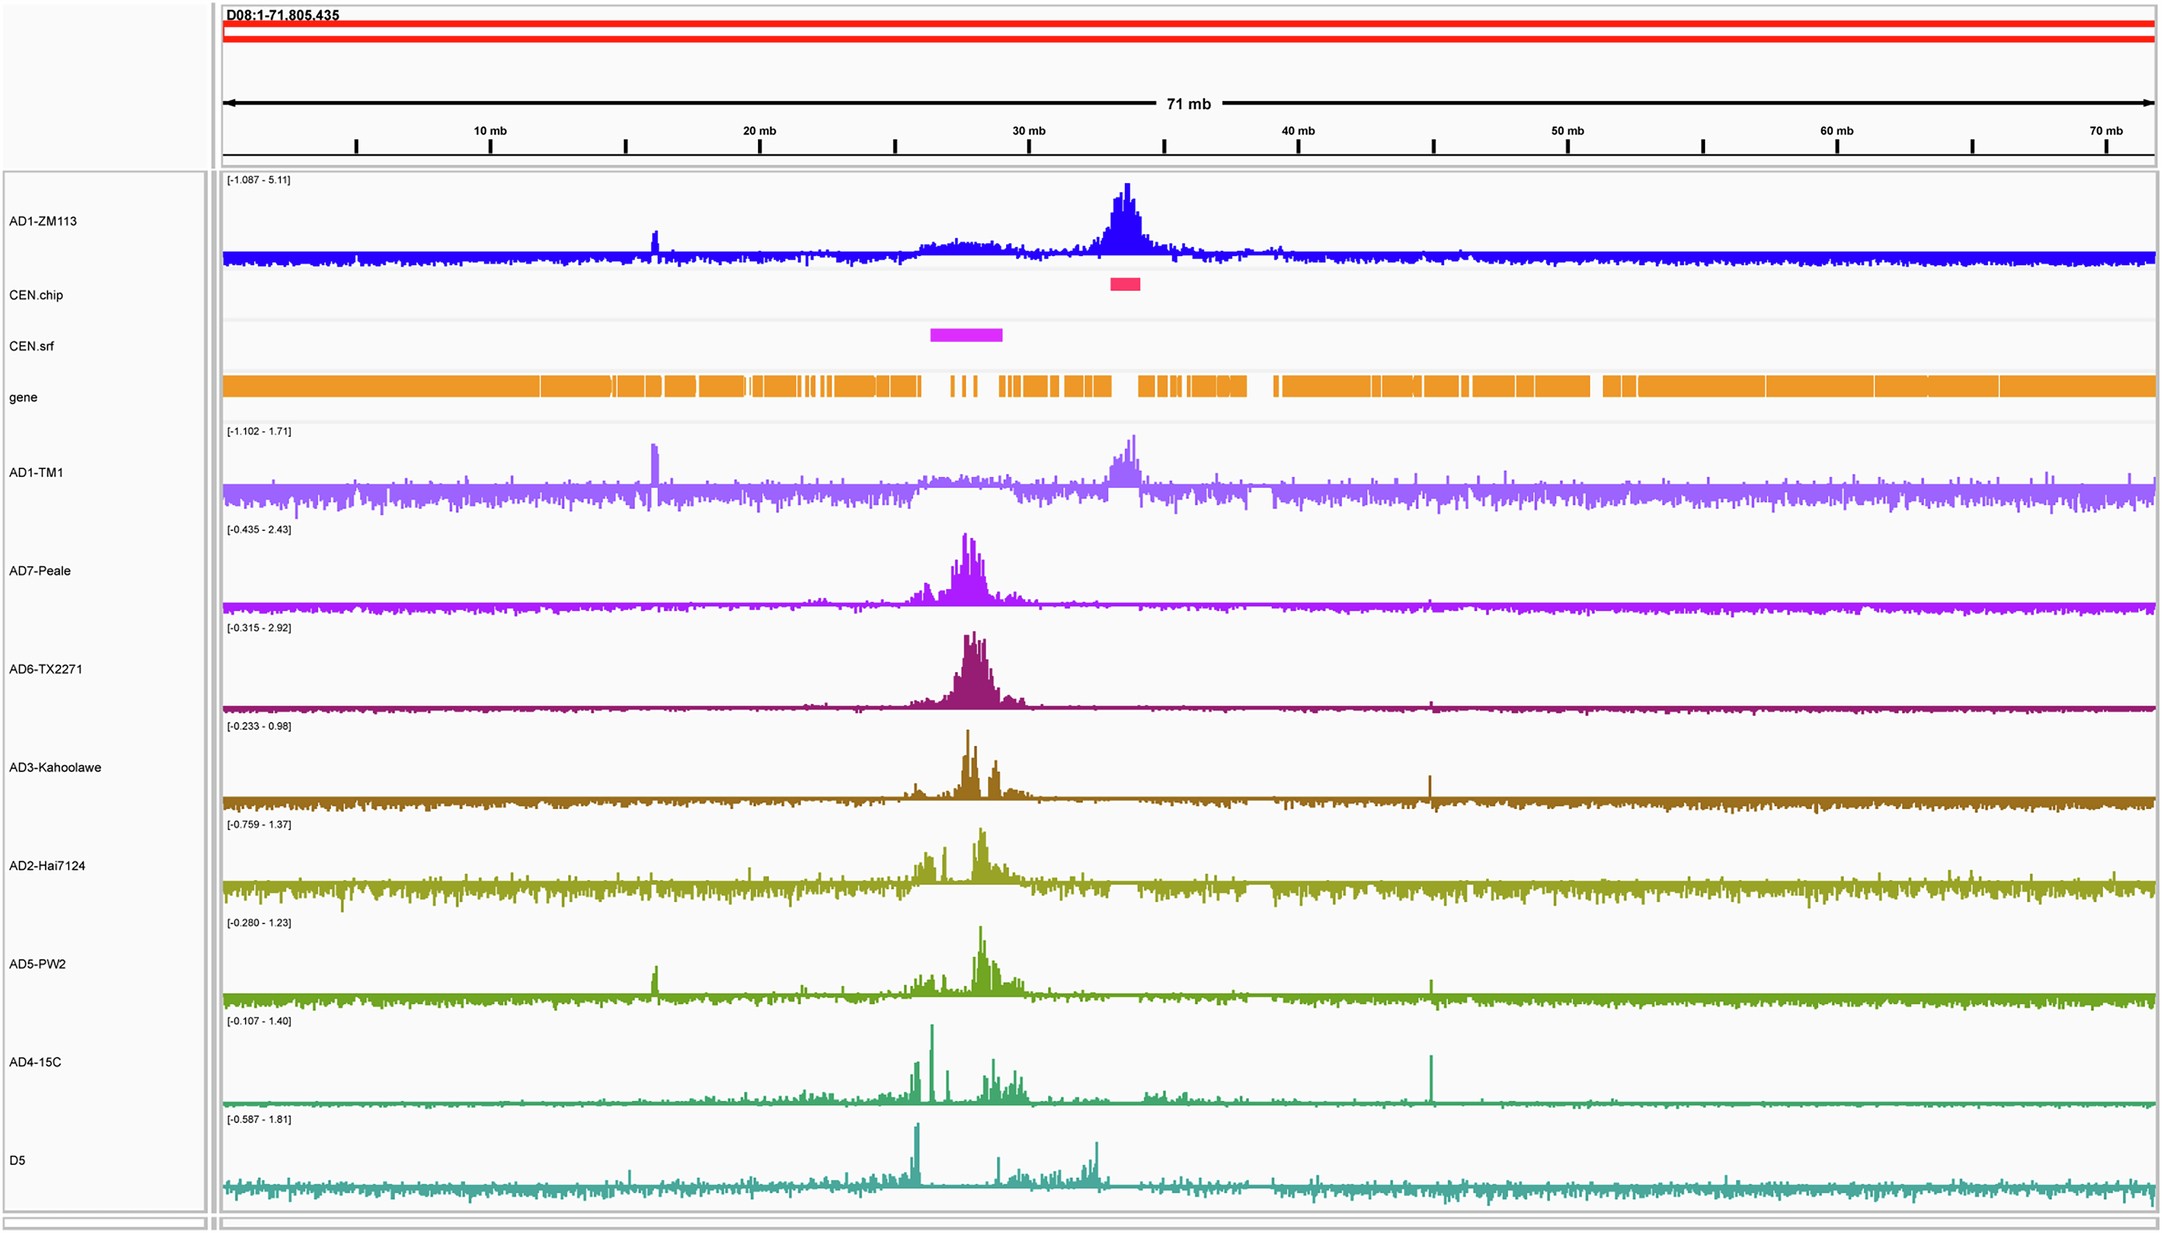Click the AD4-15C data range [-0.107 - 1.40]
2162x1233 pixels.
coord(259,1021)
